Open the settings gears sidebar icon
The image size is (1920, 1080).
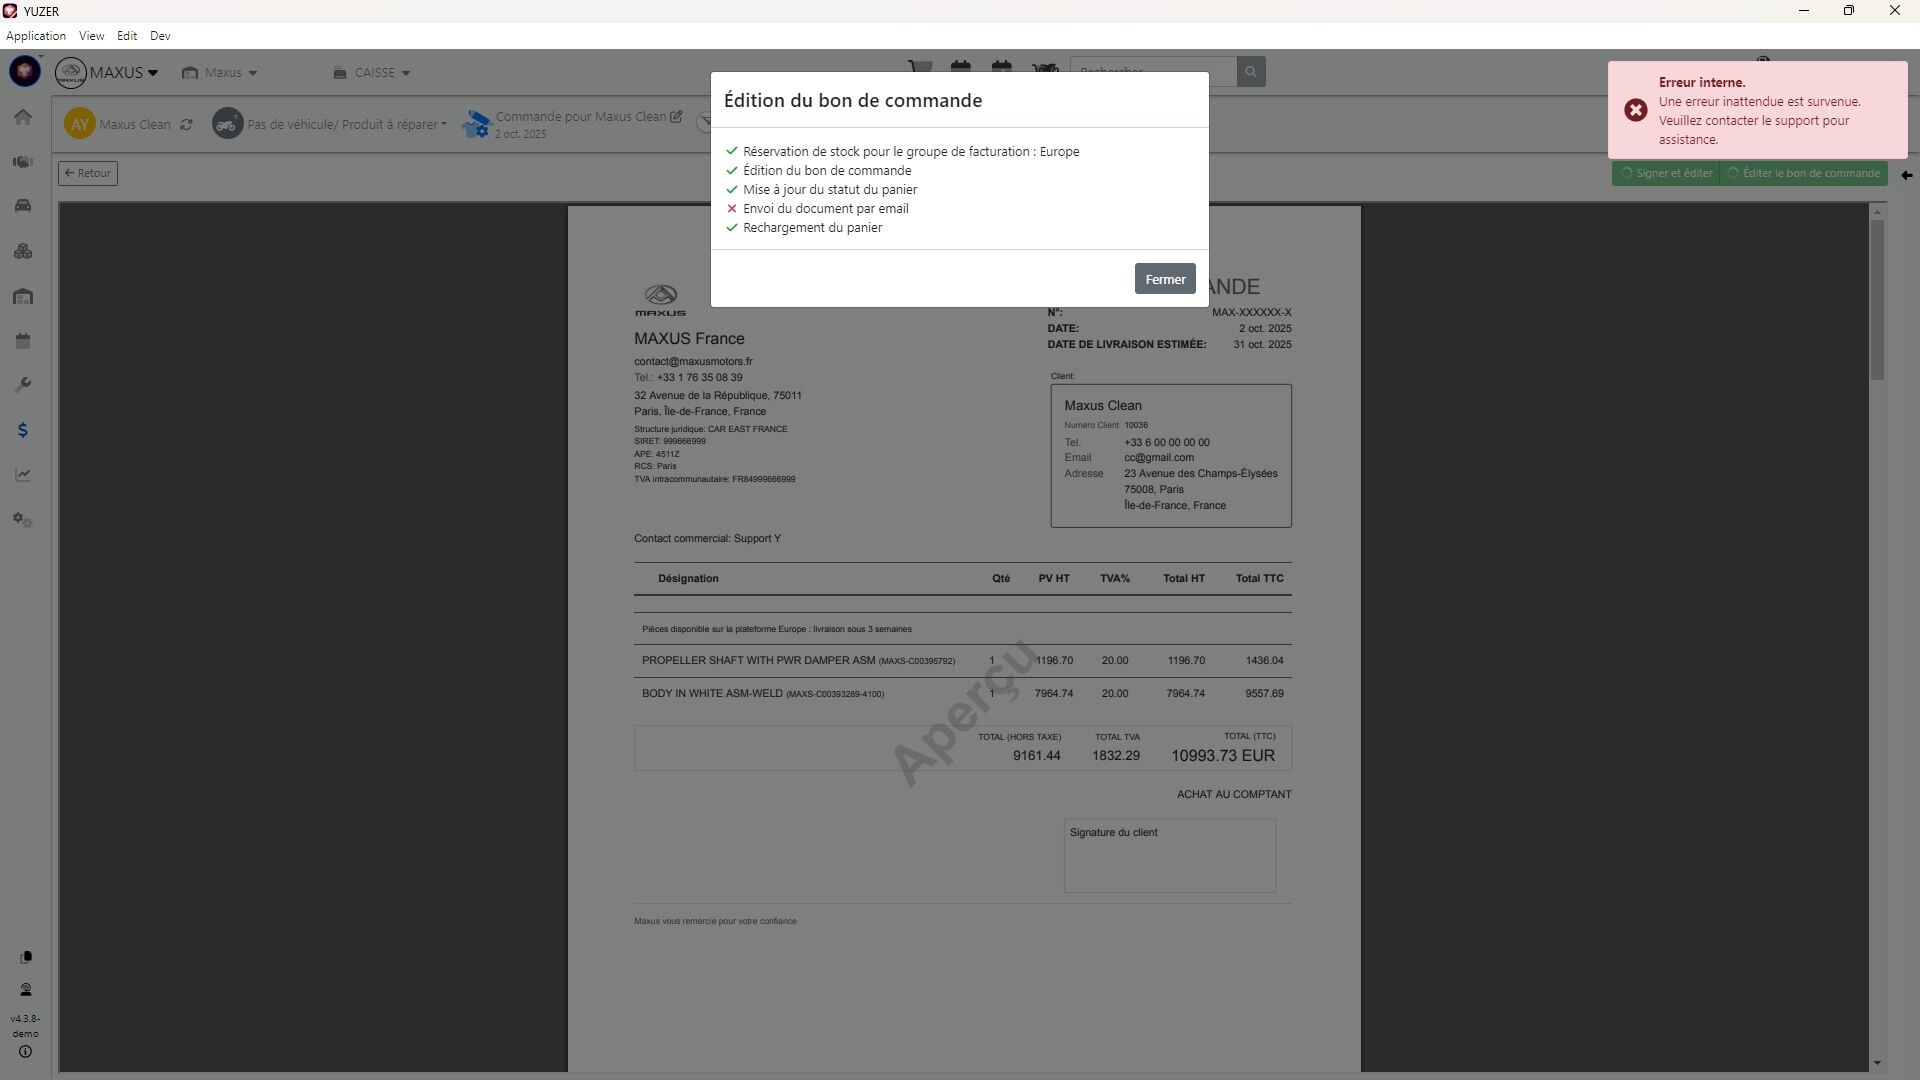pos(23,520)
